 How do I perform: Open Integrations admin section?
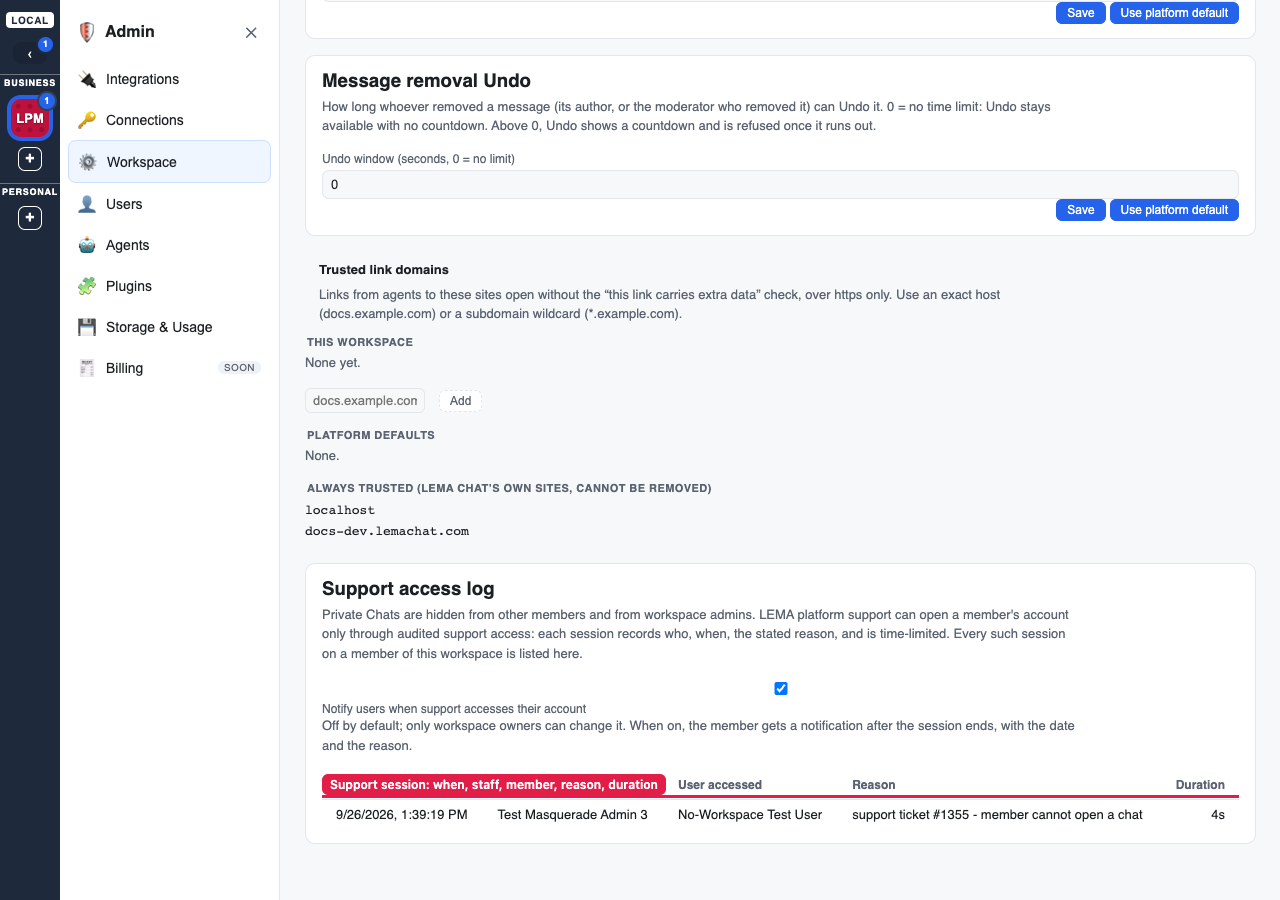click(169, 79)
